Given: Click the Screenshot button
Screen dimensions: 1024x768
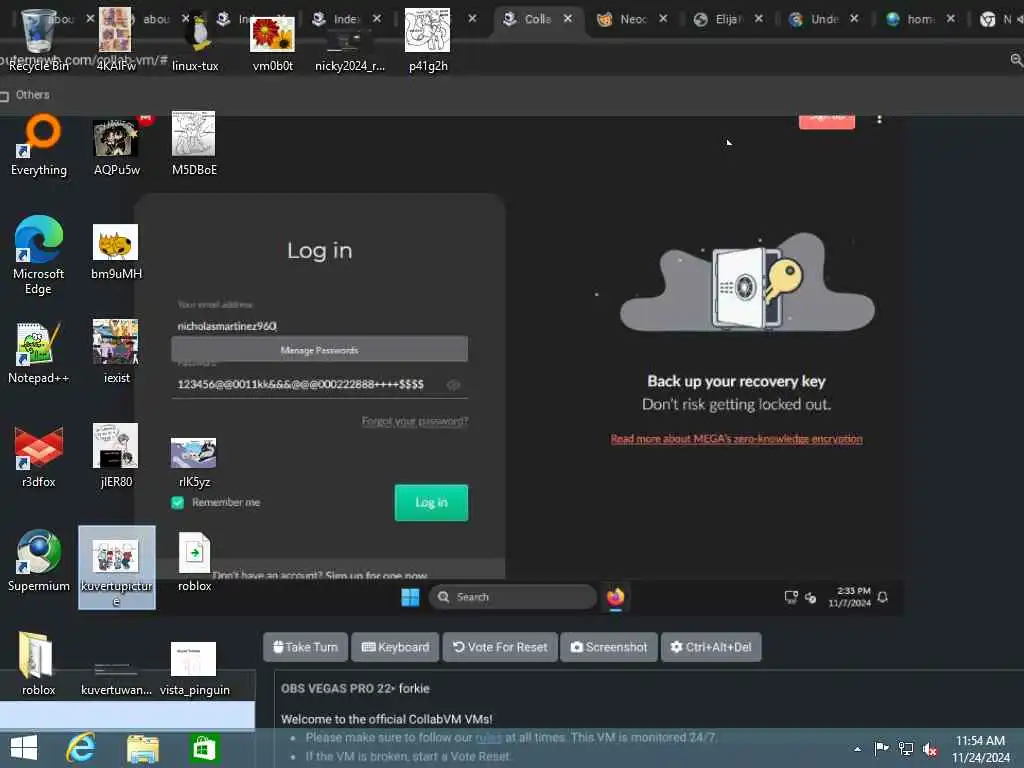Looking at the screenshot, I should (x=609, y=647).
